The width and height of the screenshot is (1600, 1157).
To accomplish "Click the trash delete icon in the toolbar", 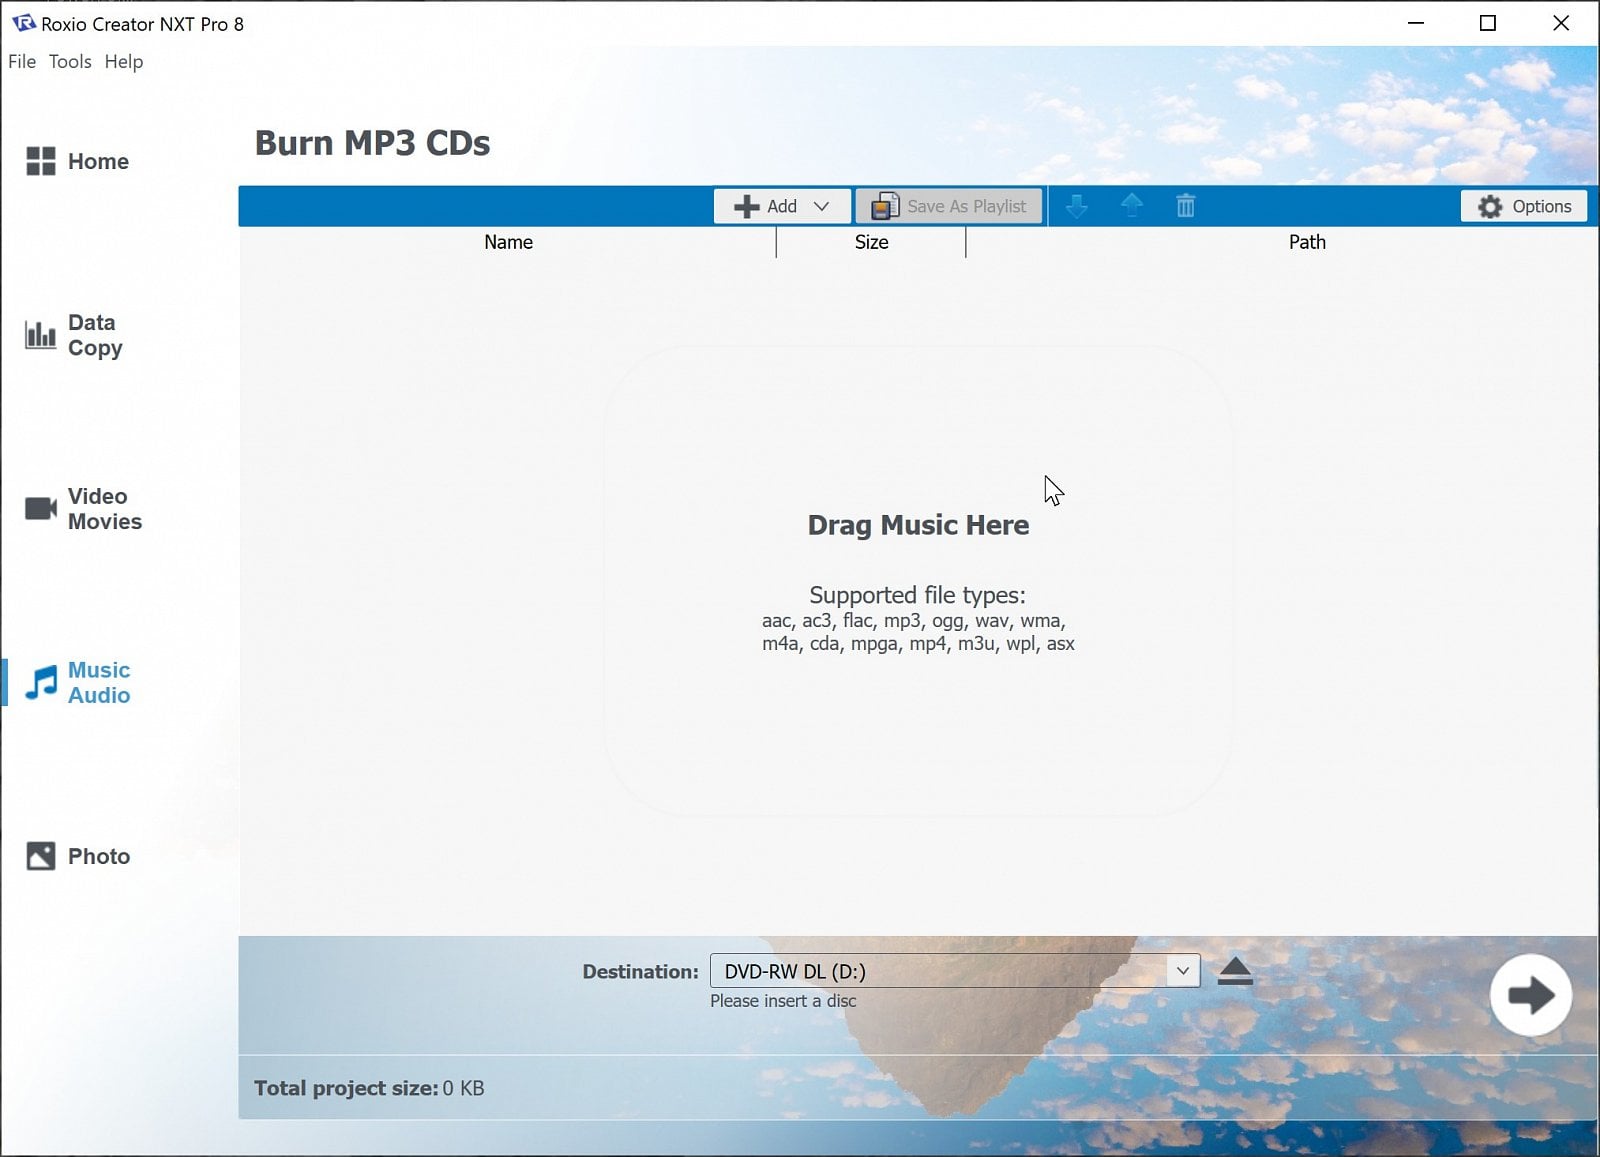I will (x=1185, y=206).
